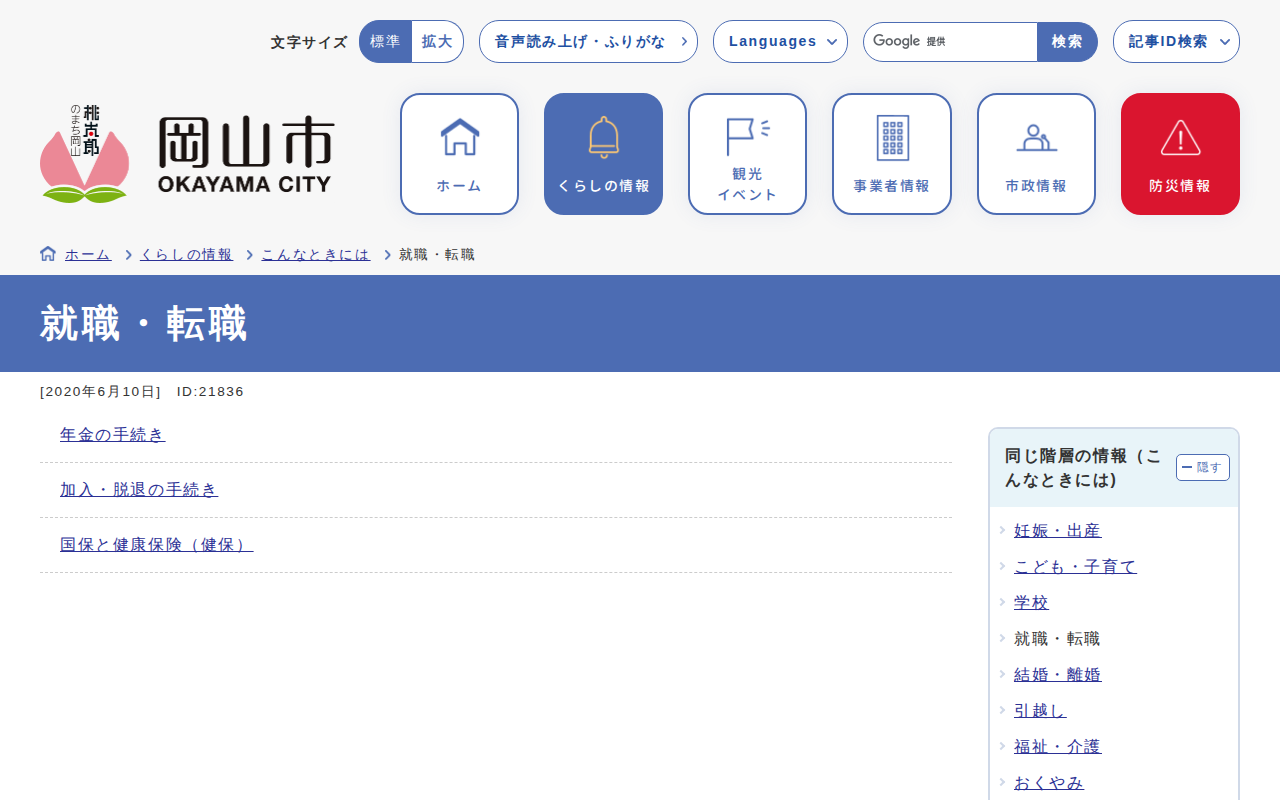Click current 就職・転職 sidebar entry
The height and width of the screenshot is (800, 1280).
tap(1057, 639)
